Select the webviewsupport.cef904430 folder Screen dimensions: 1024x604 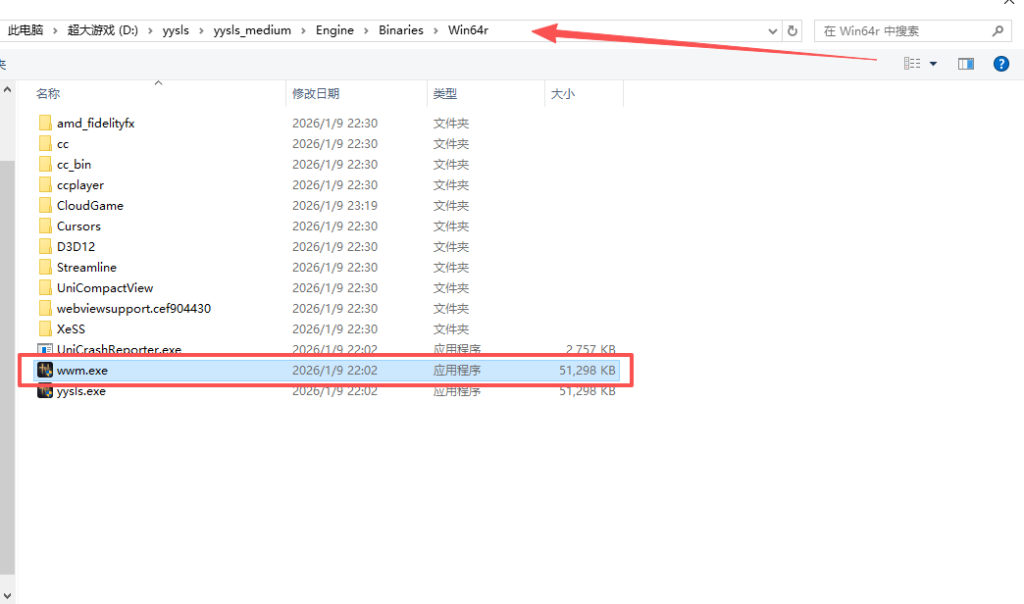(x=133, y=309)
